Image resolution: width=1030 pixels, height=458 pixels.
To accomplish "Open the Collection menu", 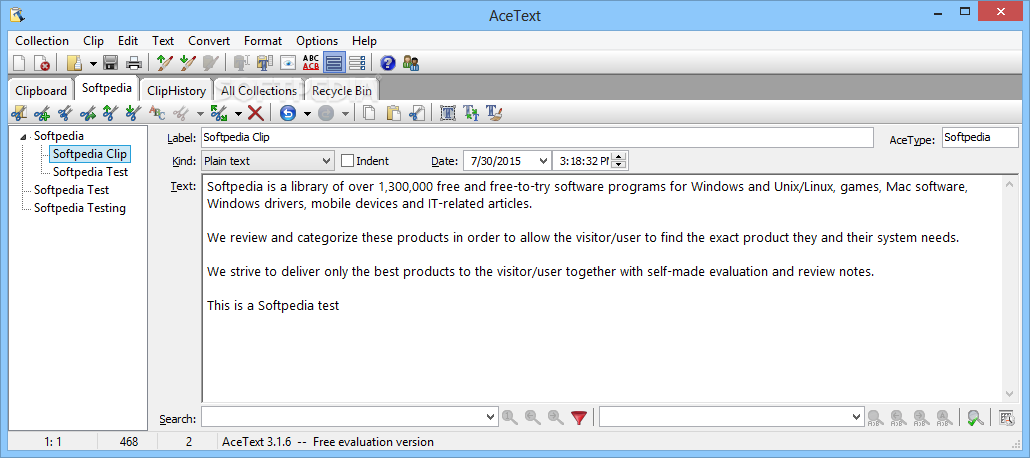I will (42, 41).
